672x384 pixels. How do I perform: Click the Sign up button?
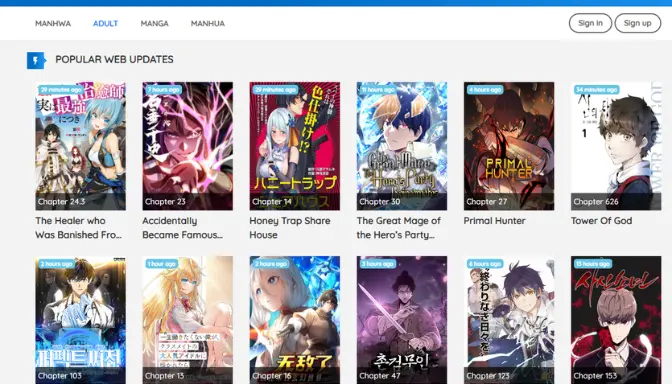tap(638, 23)
